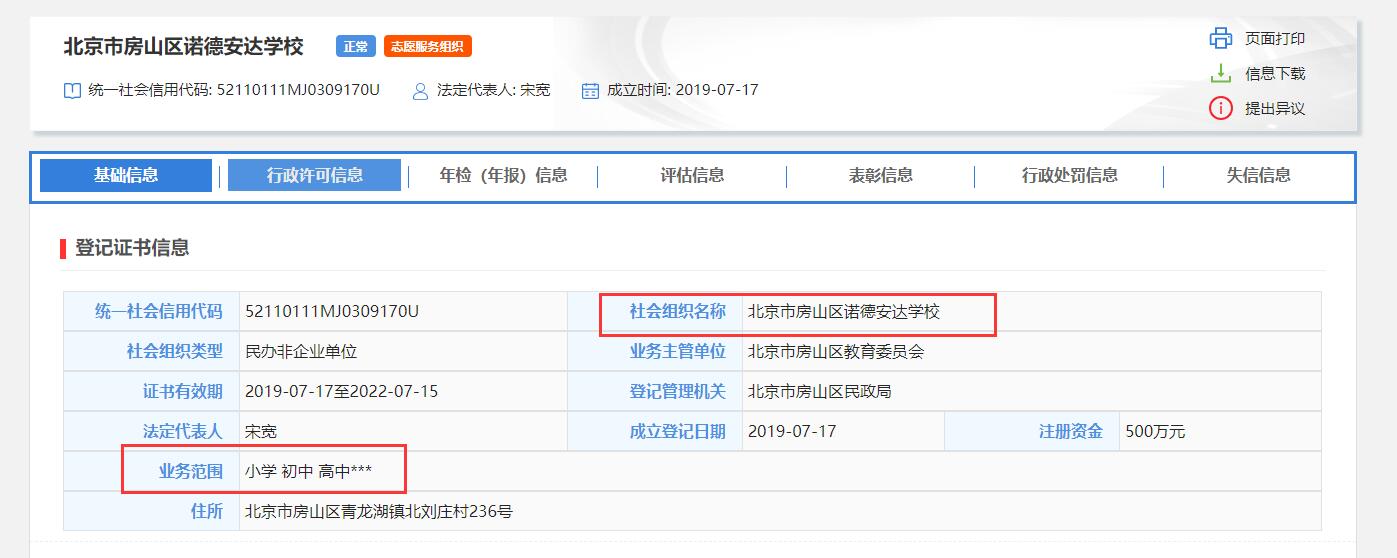Go to the 评估信息 tab
1397x558 pixels.
coord(692,175)
